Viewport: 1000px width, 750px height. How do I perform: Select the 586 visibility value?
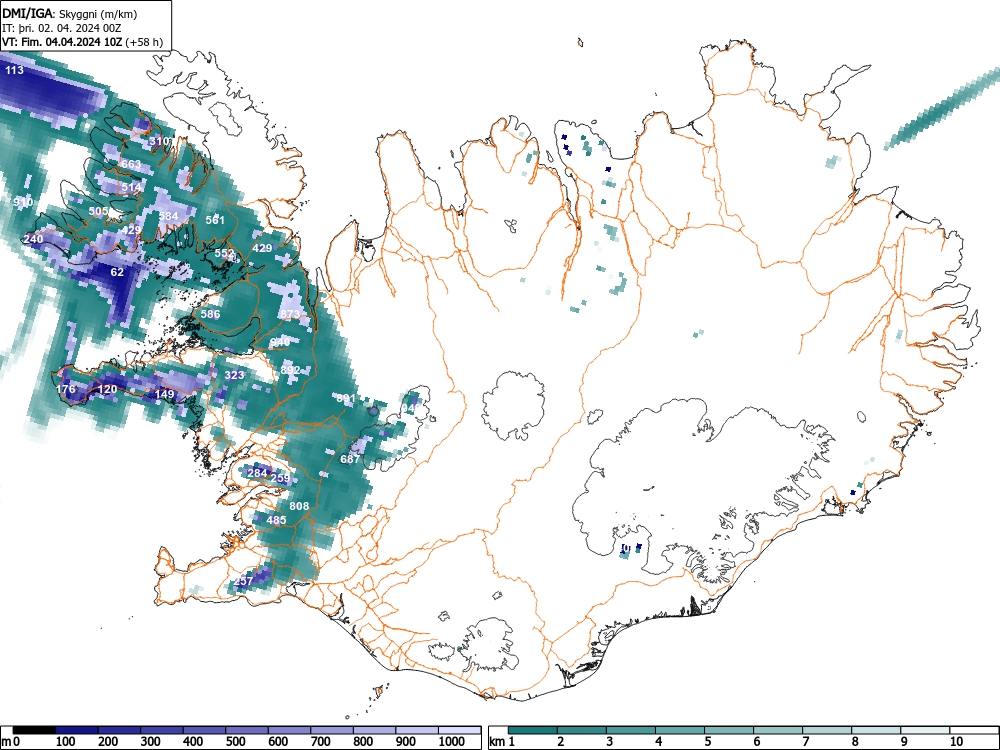pyautogui.click(x=210, y=314)
